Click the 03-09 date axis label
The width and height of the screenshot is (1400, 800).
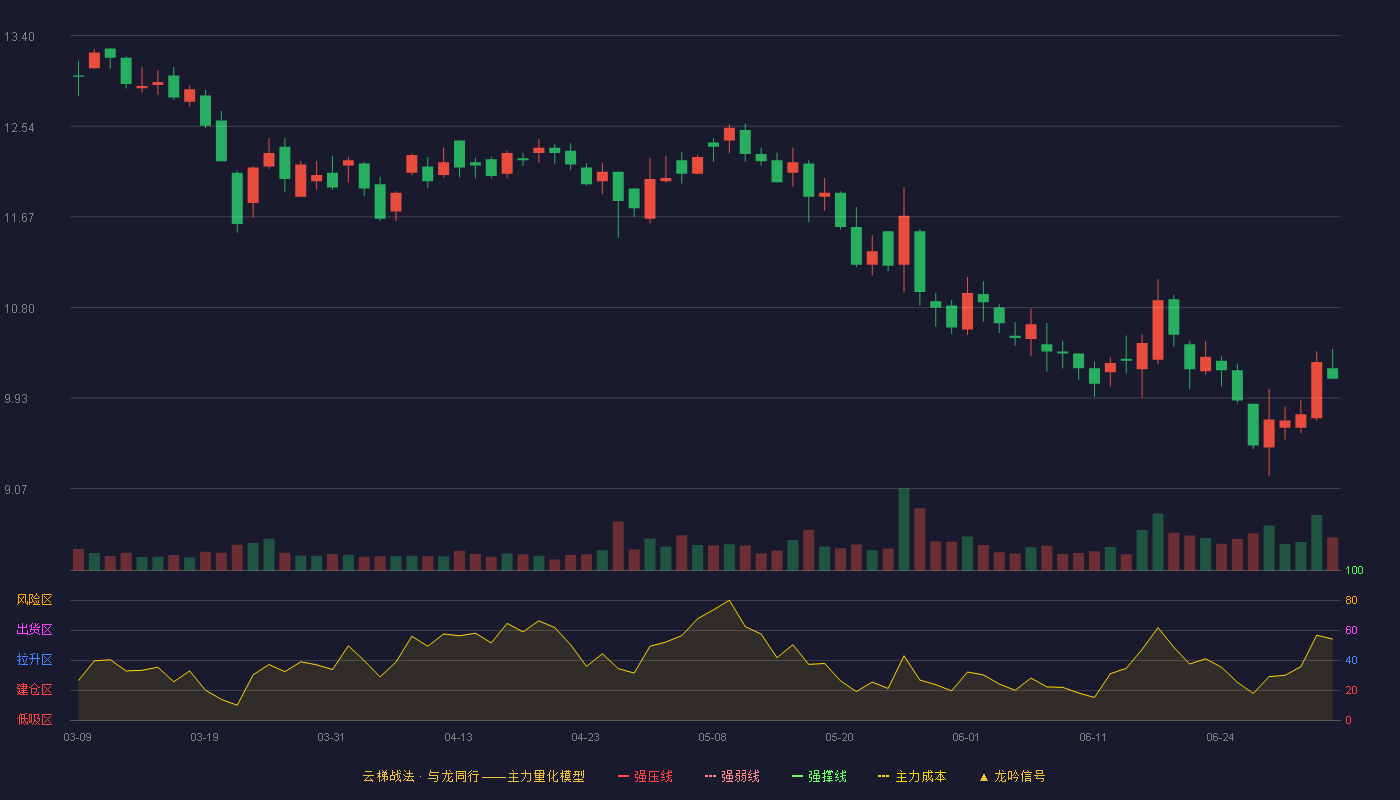(x=77, y=737)
